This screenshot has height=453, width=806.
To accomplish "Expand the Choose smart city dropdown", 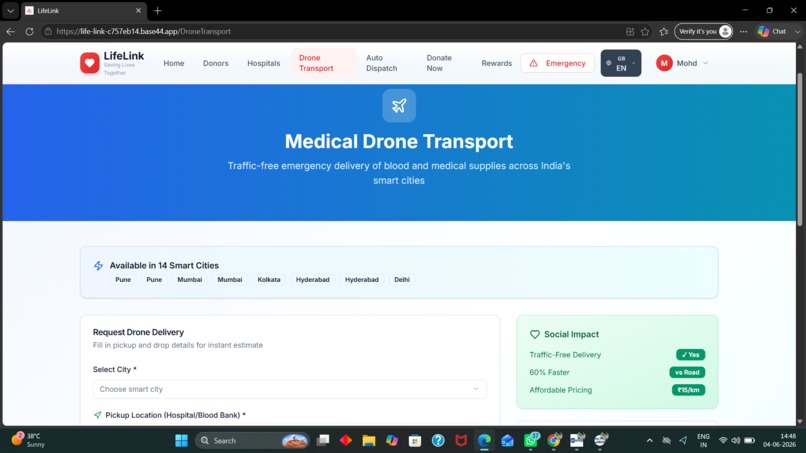I will (x=289, y=389).
